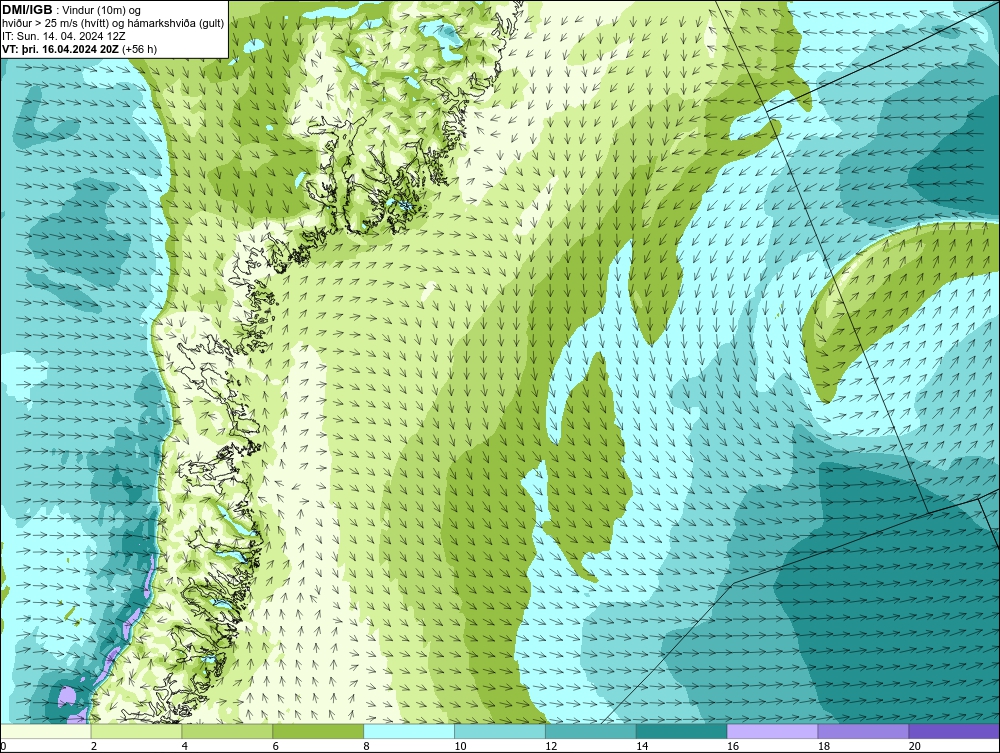
Task: Click the 18–20 m/s purple legend swatch
Action: pyautogui.click(x=864, y=731)
